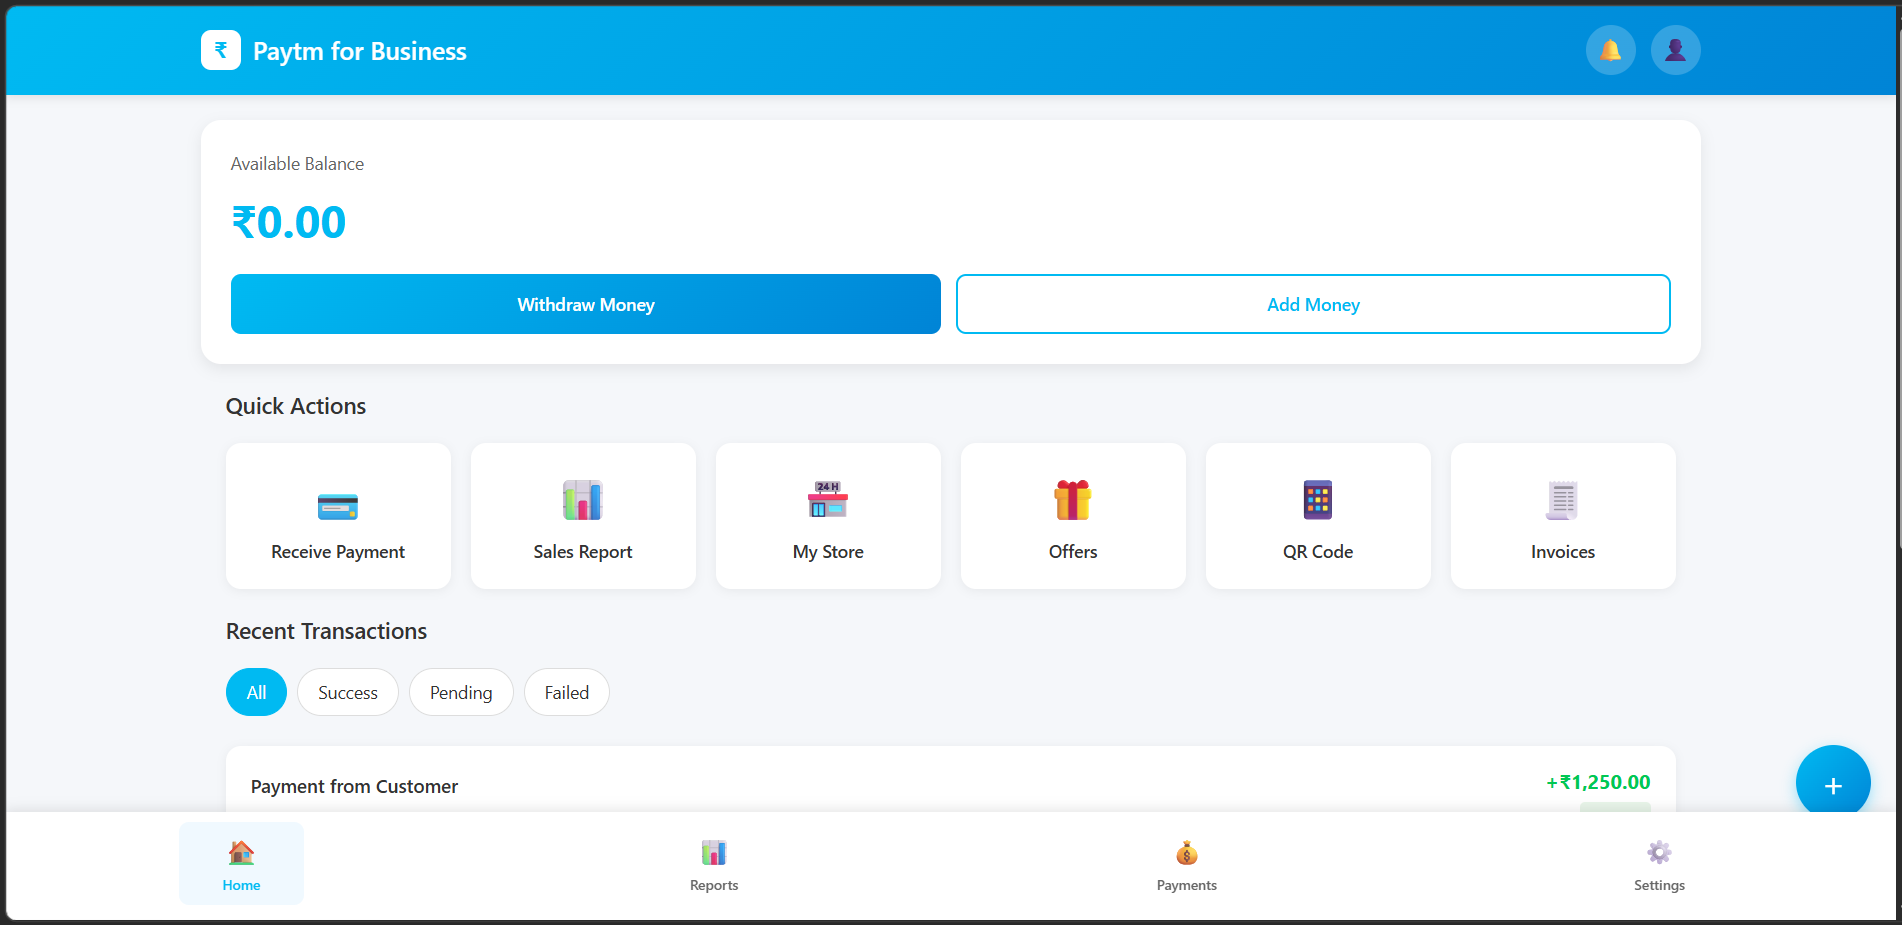
Task: Click the Invoices document icon
Action: click(x=1563, y=500)
